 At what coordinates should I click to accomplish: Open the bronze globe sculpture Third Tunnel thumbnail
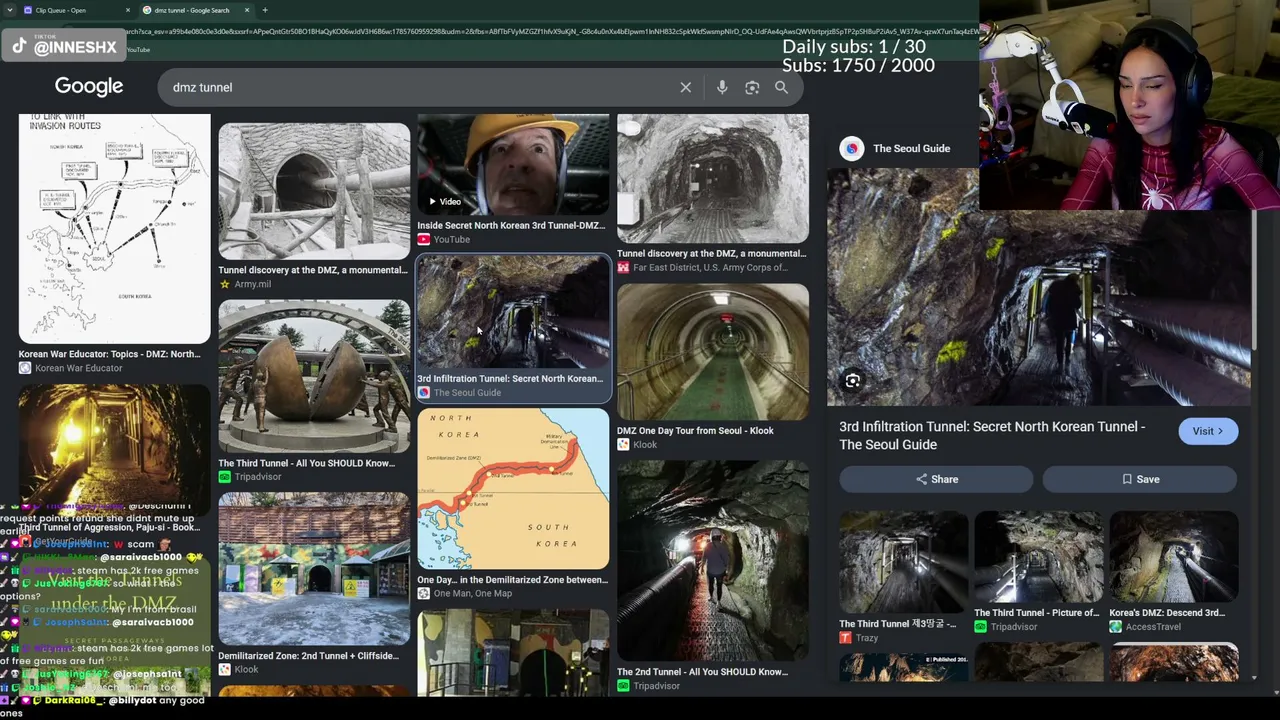point(314,376)
